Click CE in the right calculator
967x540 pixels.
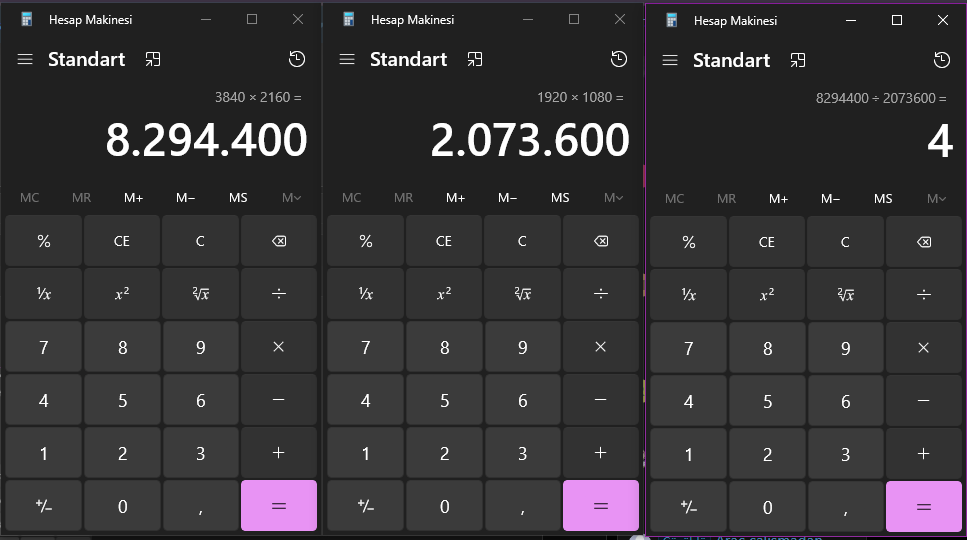pos(767,242)
